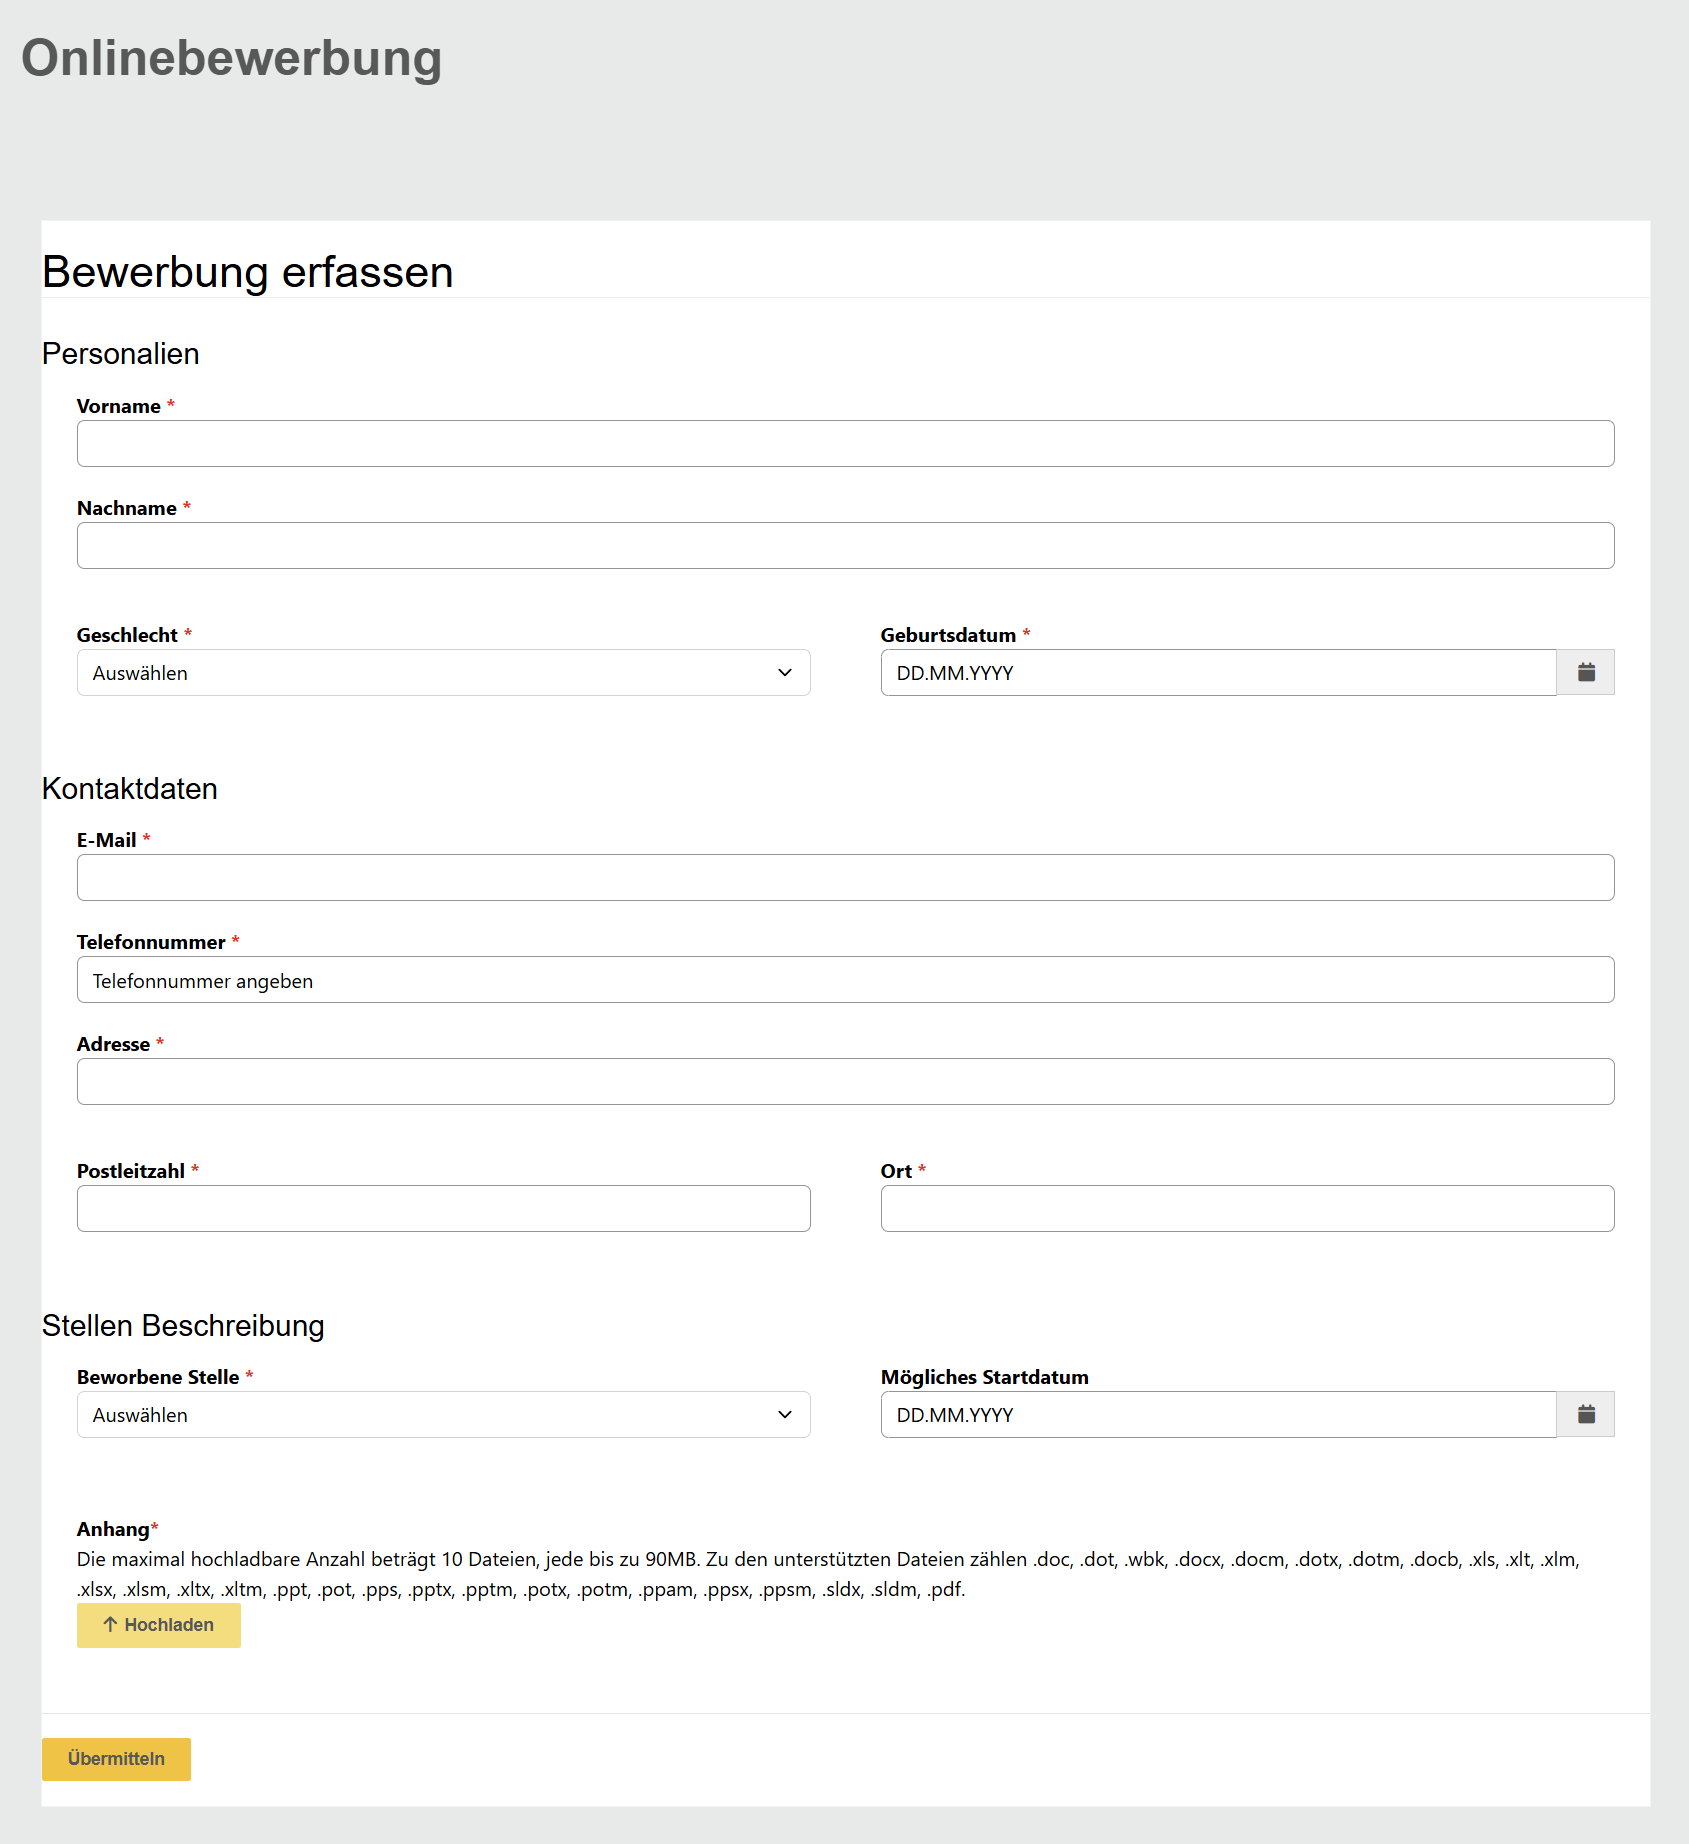Screen dimensions: 1689x1844
Task: Click the Onlinebewerbung page title
Action: coord(231,58)
